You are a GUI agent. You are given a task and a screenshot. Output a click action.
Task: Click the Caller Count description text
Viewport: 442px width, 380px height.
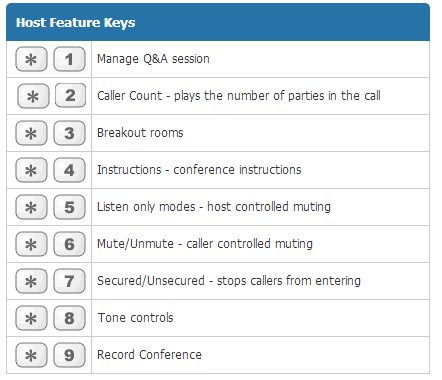[239, 96]
